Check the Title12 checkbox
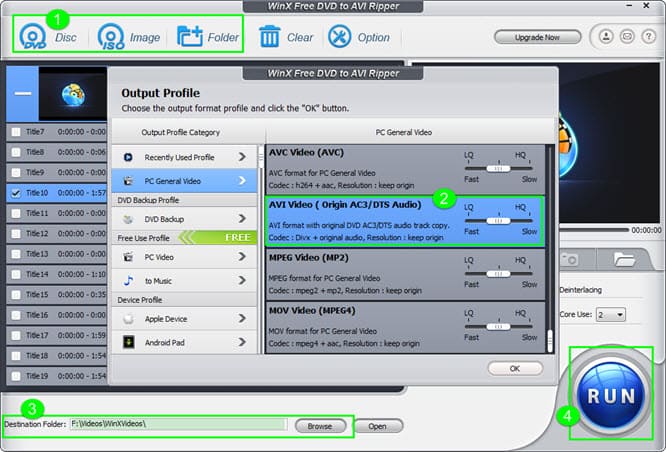Image resolution: width=666 pixels, height=452 pixels. click(16, 234)
